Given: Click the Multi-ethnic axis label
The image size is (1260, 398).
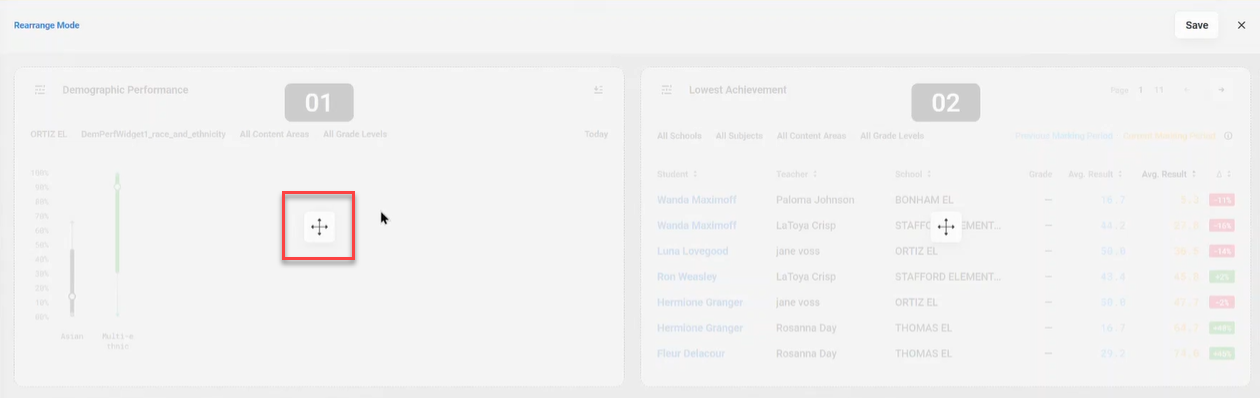Looking at the screenshot, I should pyautogui.click(x=117, y=341).
